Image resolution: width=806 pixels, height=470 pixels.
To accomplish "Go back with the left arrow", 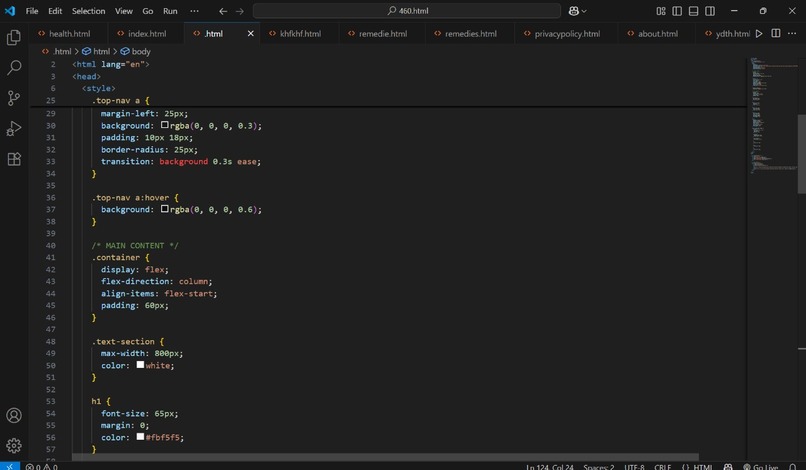I will 223,11.
